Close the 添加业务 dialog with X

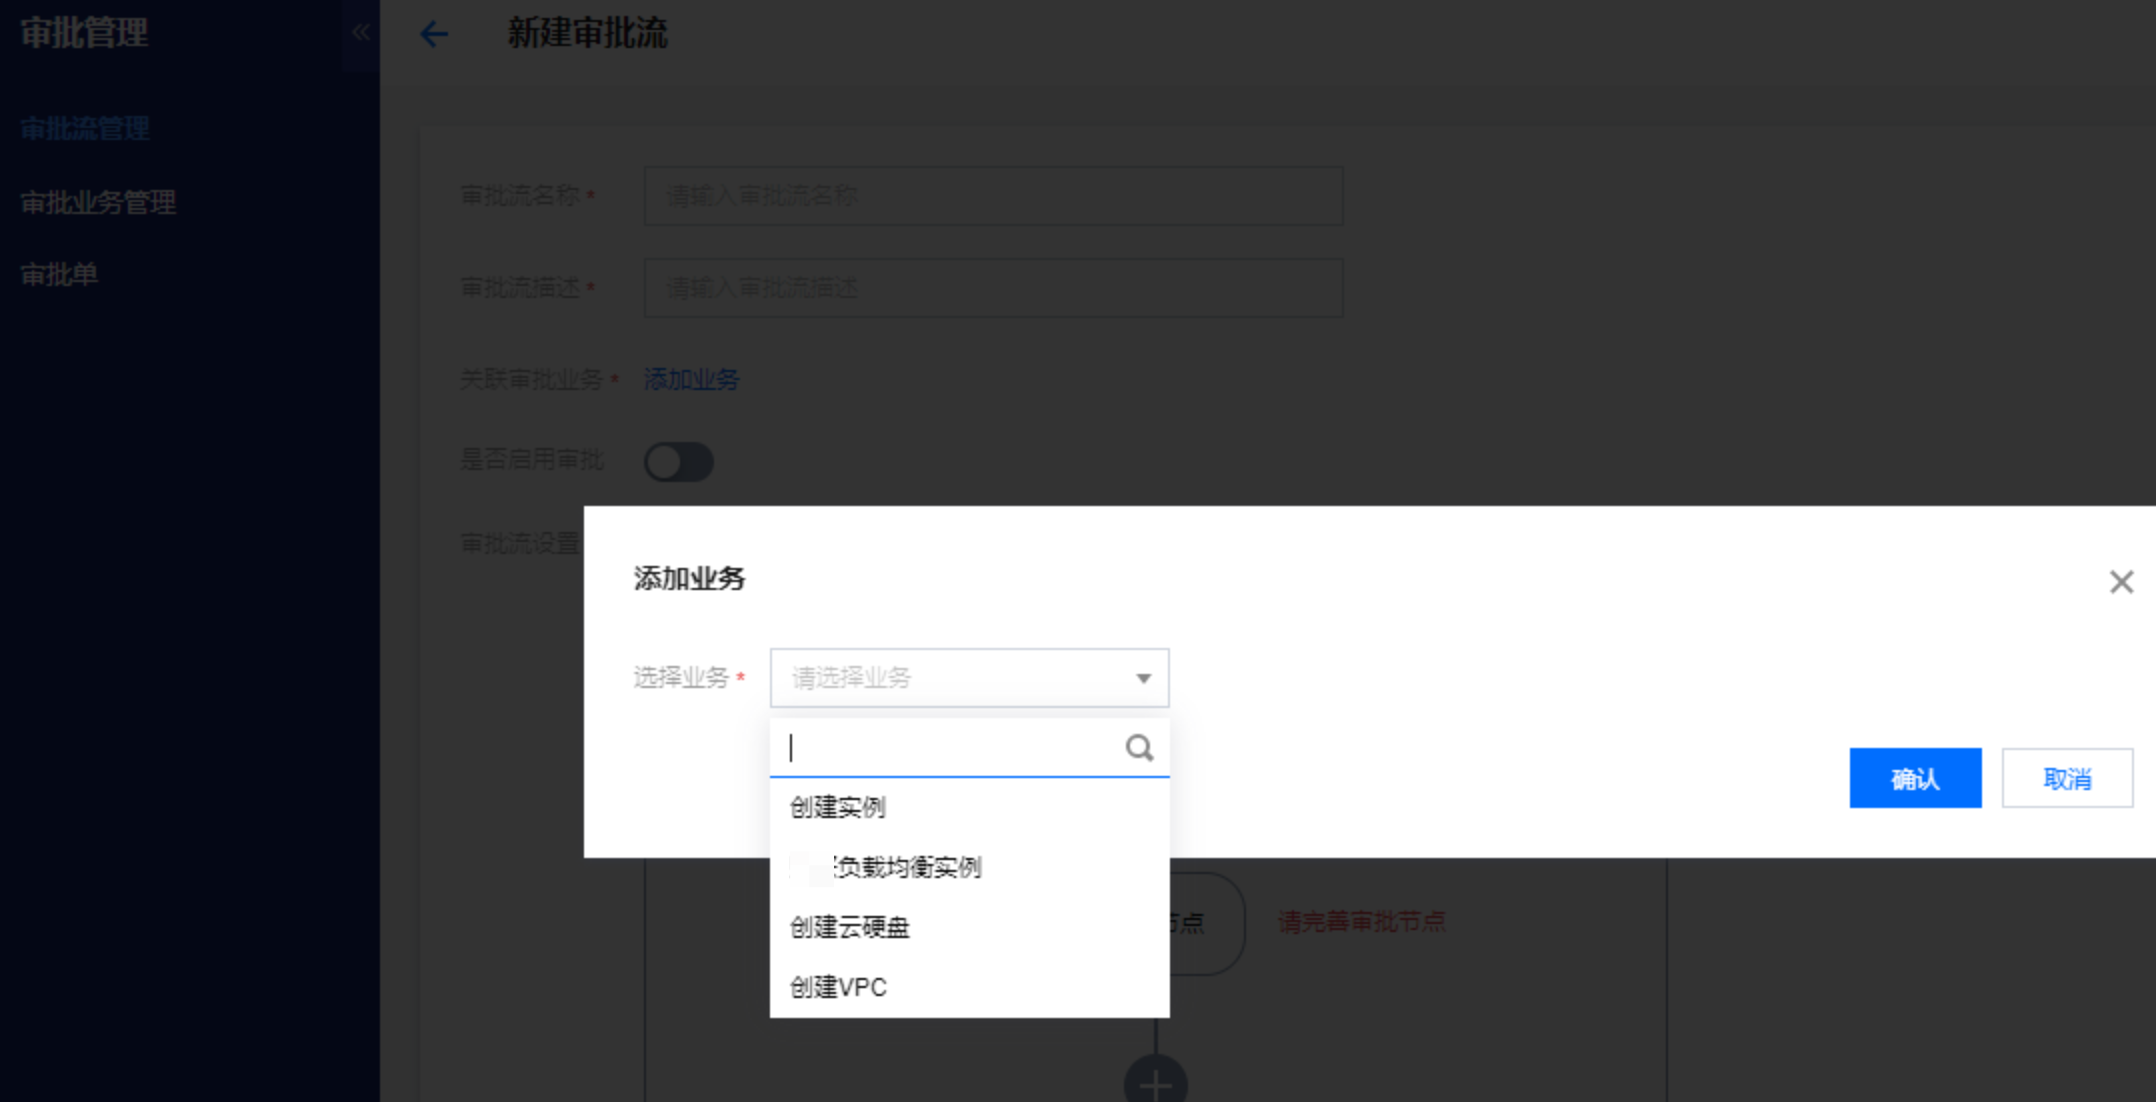(2121, 582)
